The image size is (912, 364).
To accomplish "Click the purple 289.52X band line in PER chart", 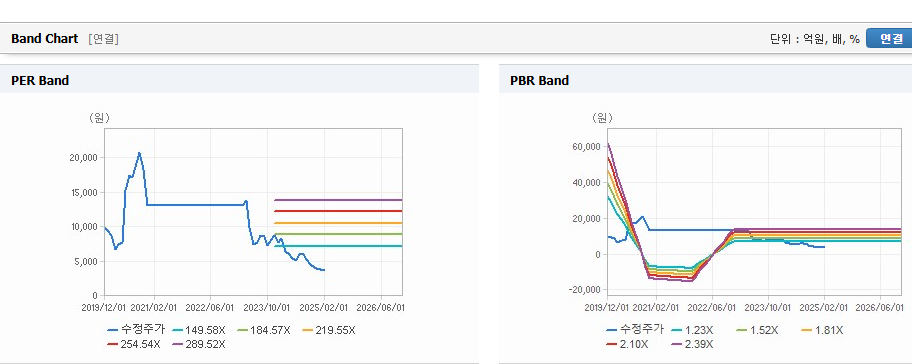I will point(338,200).
